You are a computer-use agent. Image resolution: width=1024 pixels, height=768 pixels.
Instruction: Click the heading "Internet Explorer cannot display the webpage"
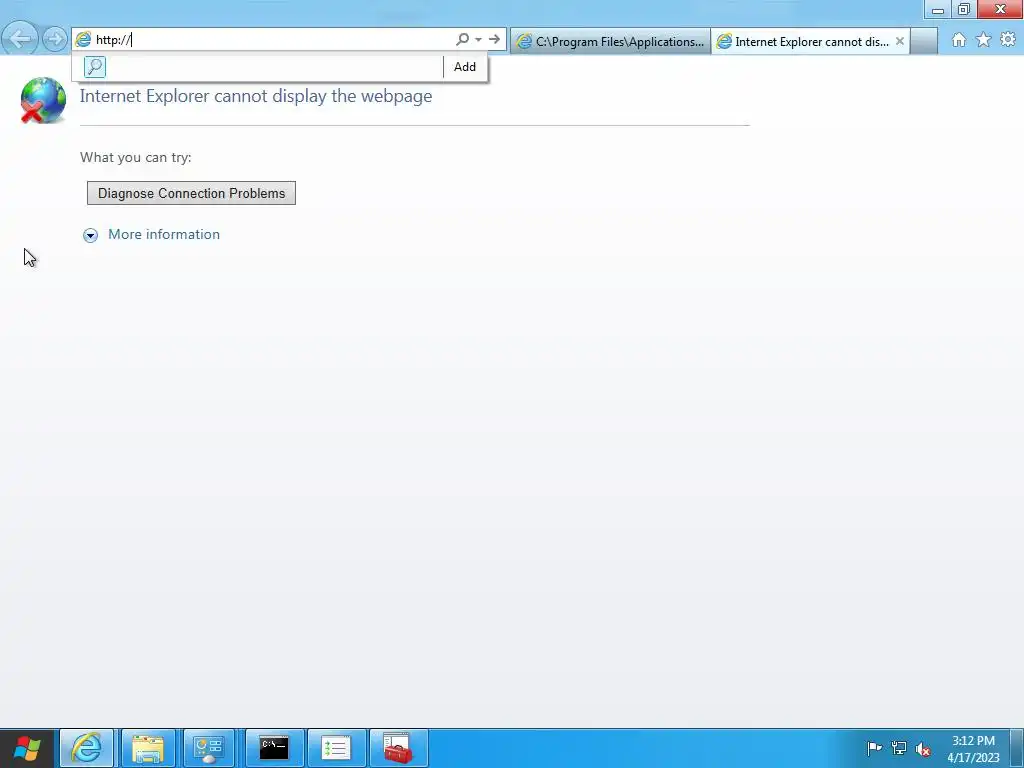(x=256, y=96)
